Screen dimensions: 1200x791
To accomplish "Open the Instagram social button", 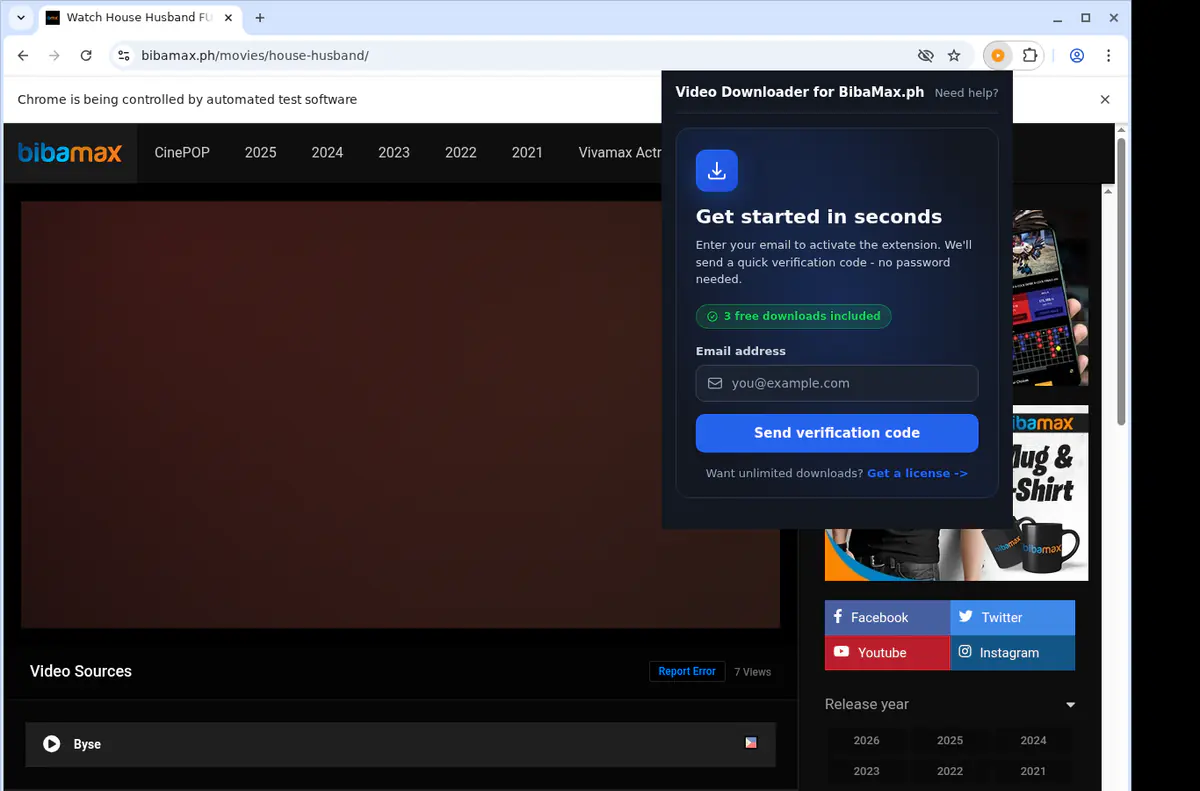I will [x=1013, y=652].
